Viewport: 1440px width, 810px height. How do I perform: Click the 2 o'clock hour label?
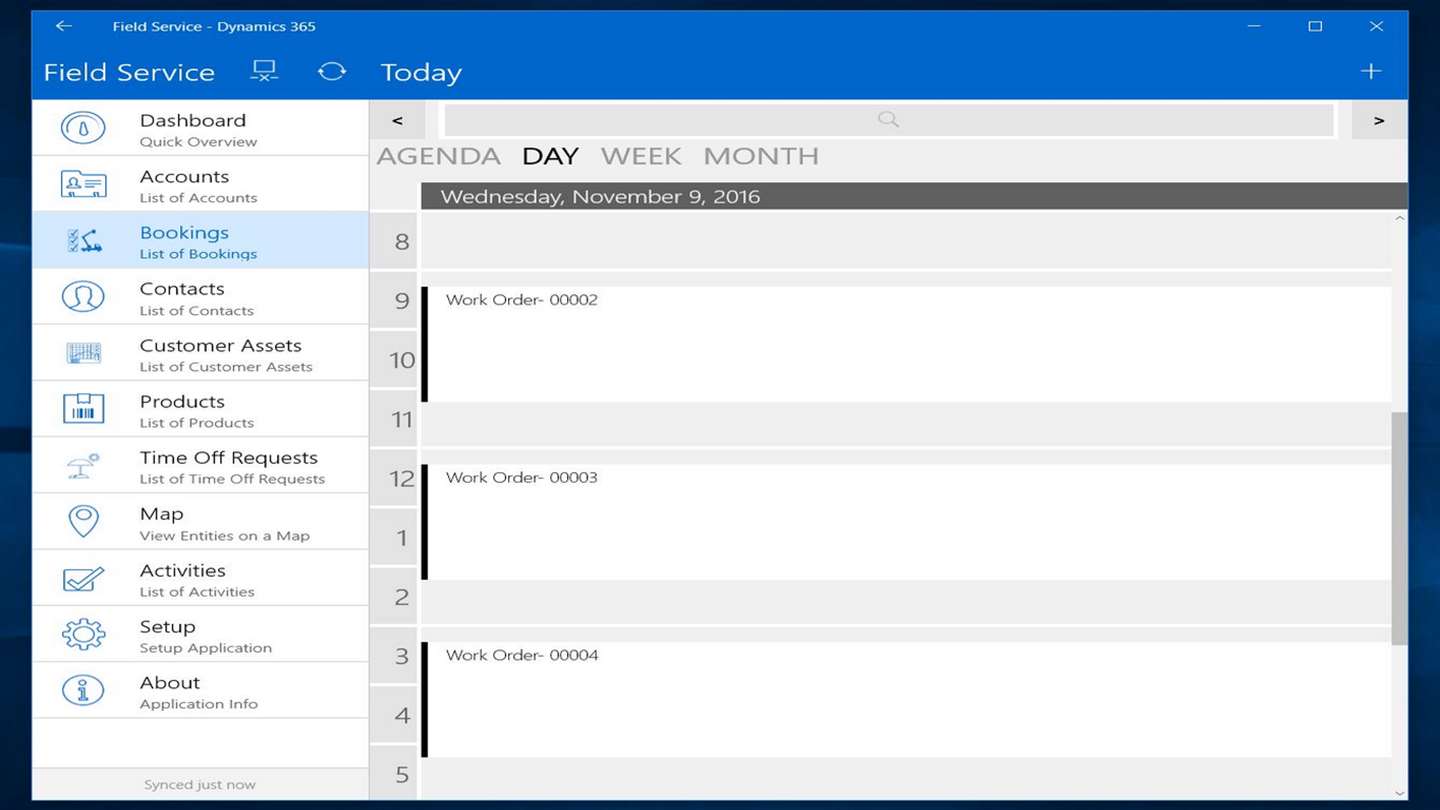click(x=402, y=597)
